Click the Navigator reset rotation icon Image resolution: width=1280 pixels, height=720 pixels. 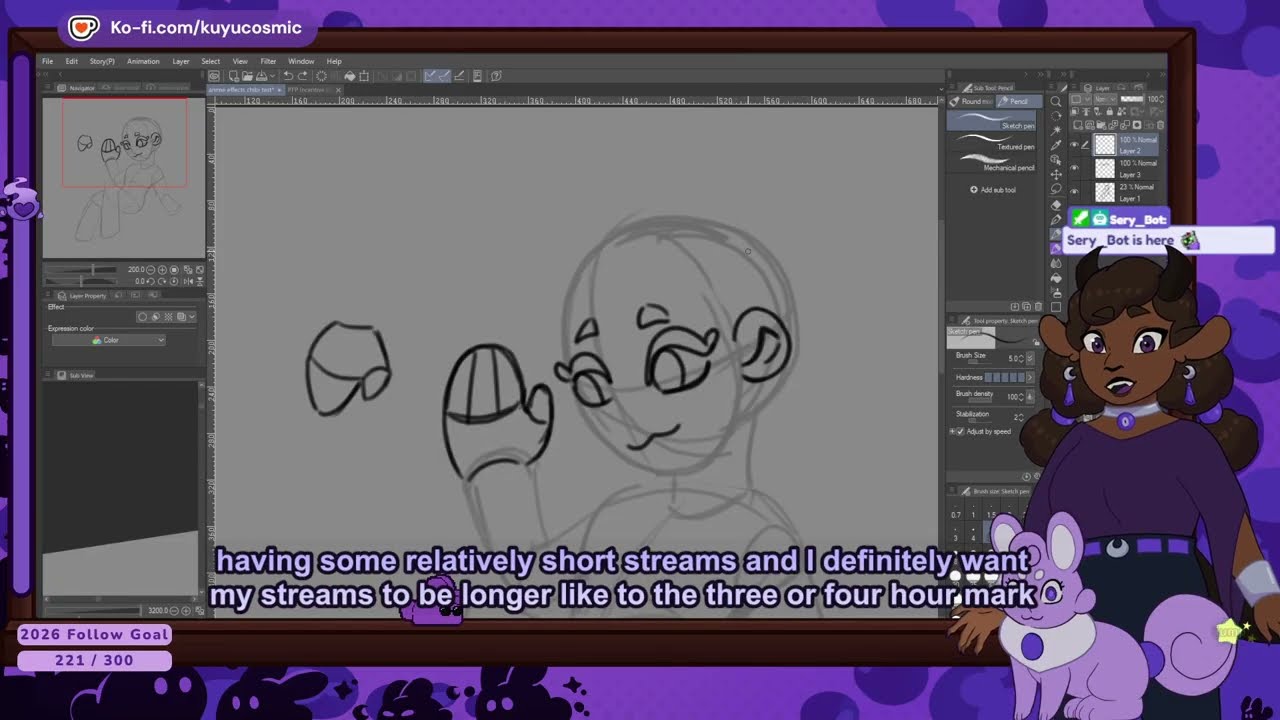(x=174, y=281)
